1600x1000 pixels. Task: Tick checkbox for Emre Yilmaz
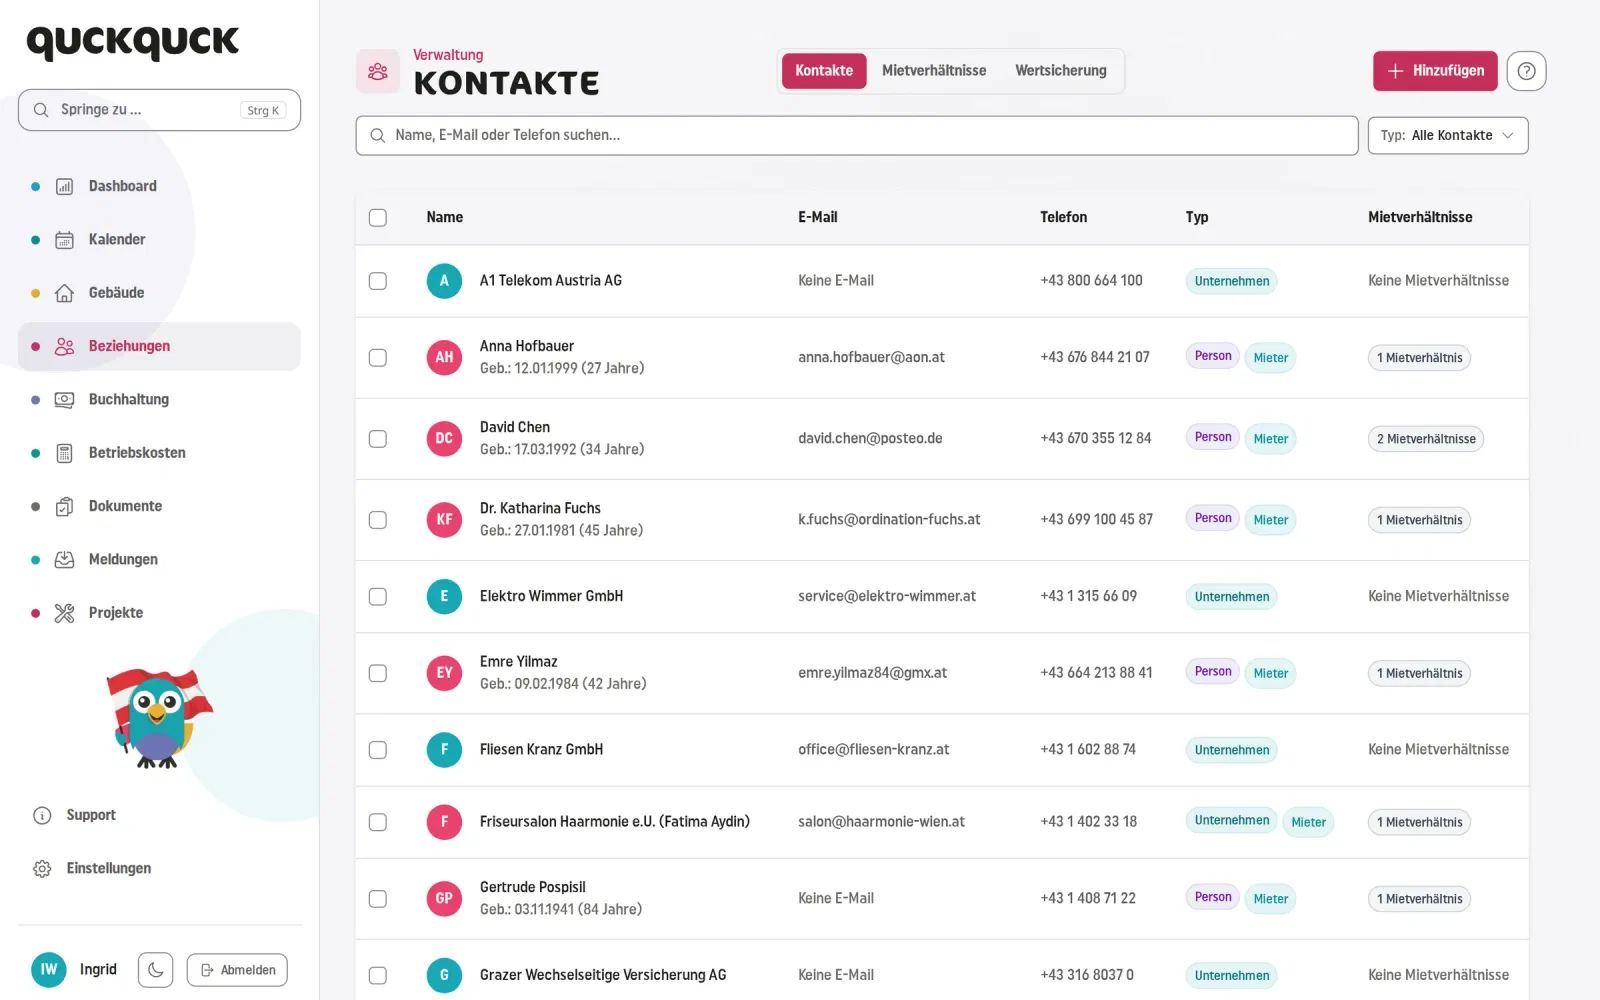(378, 673)
